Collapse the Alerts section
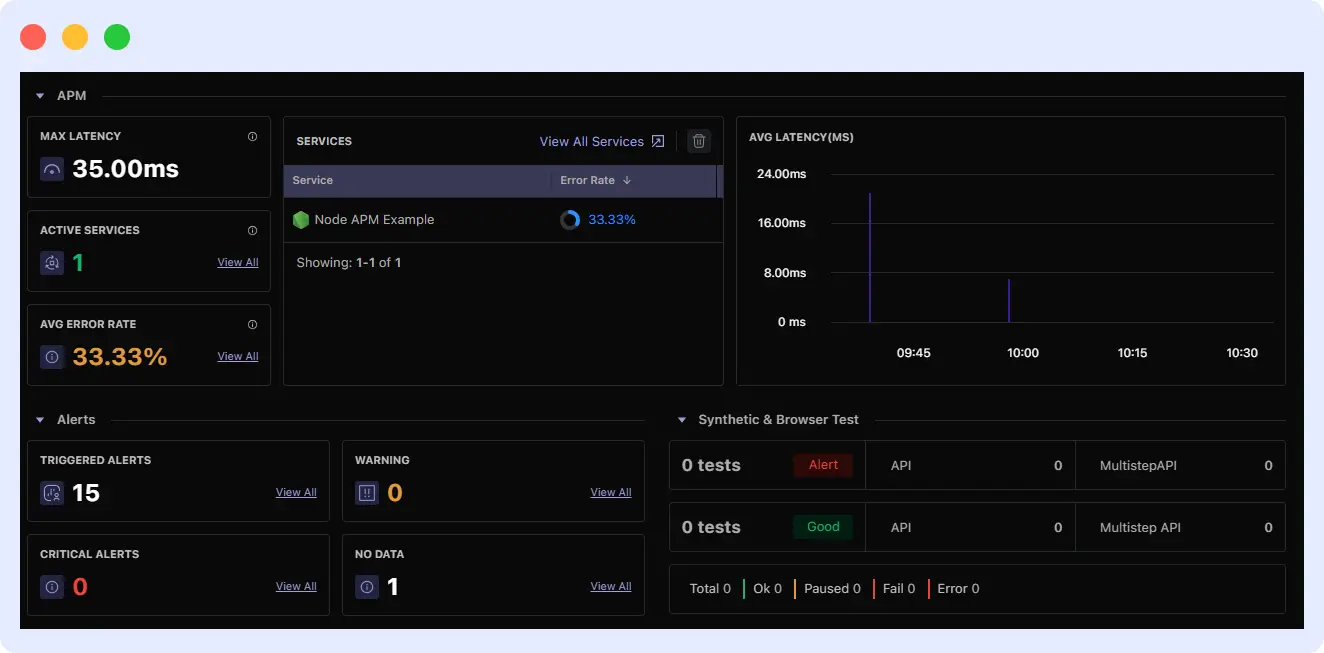1324x653 pixels. click(40, 420)
